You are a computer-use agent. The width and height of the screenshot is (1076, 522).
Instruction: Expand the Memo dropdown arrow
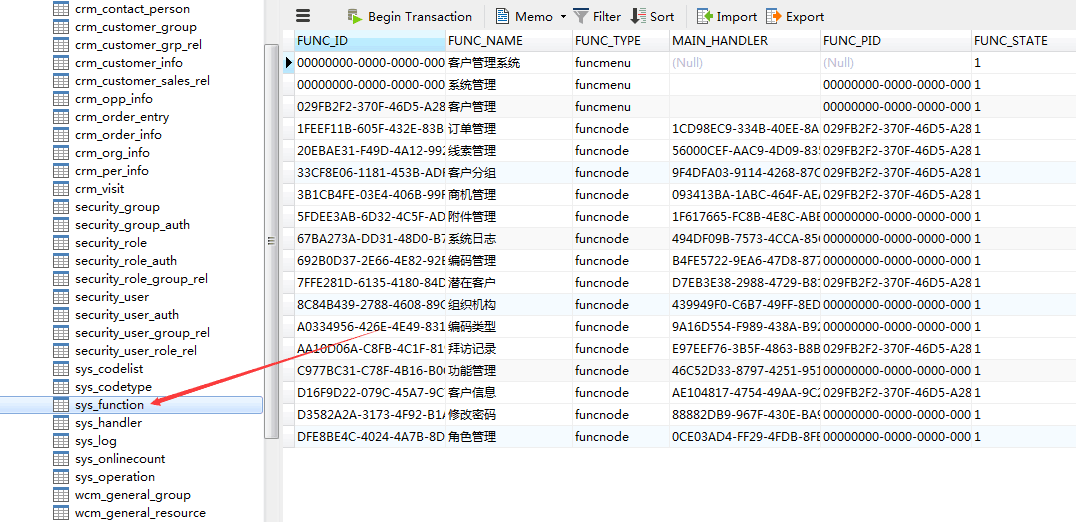(x=563, y=17)
